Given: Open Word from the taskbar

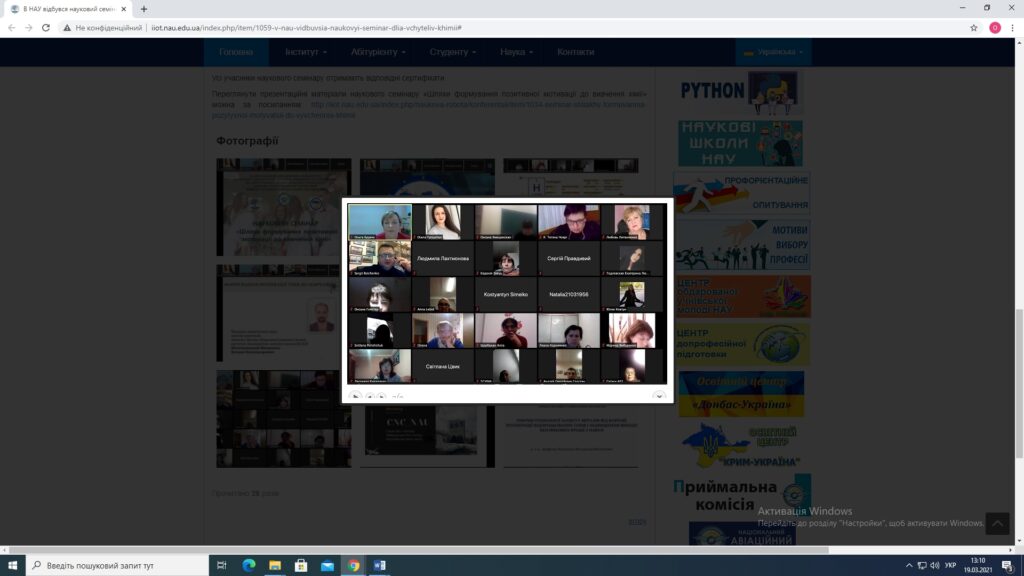Looking at the screenshot, I should [379, 565].
